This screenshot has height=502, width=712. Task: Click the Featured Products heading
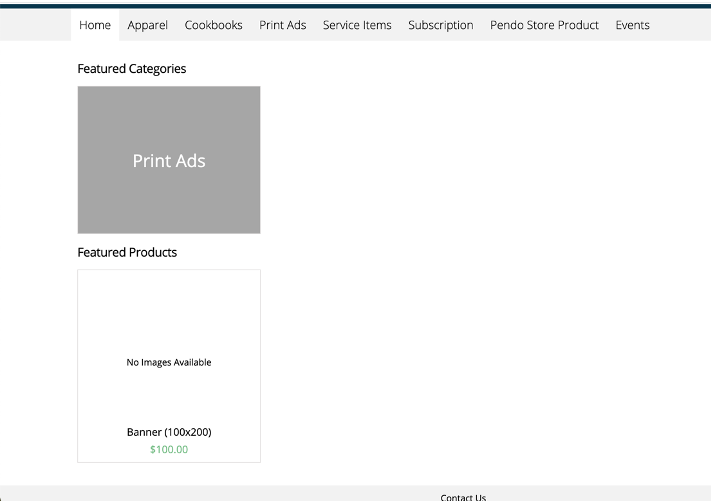coord(127,252)
